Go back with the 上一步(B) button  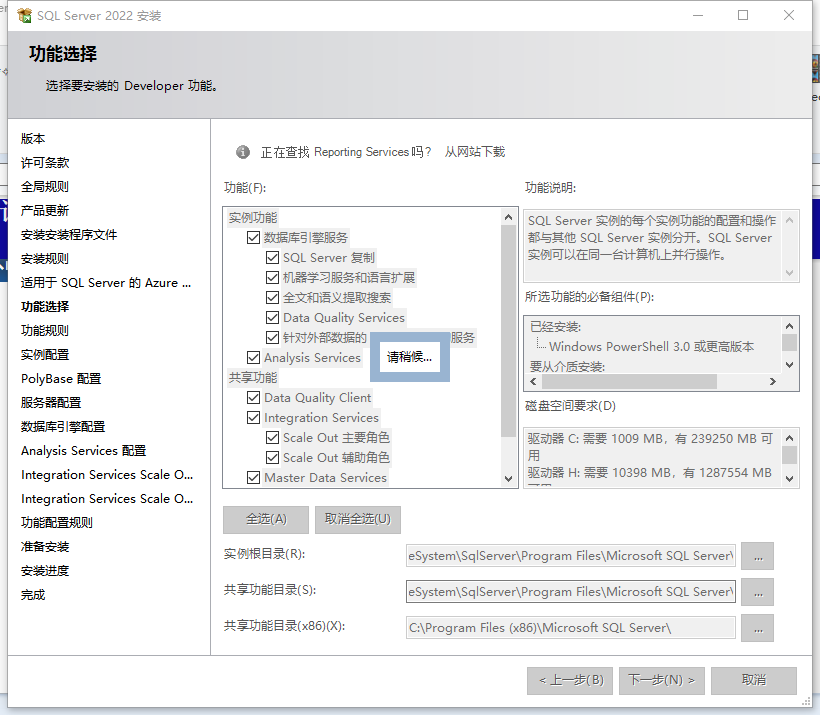pyautogui.click(x=570, y=680)
